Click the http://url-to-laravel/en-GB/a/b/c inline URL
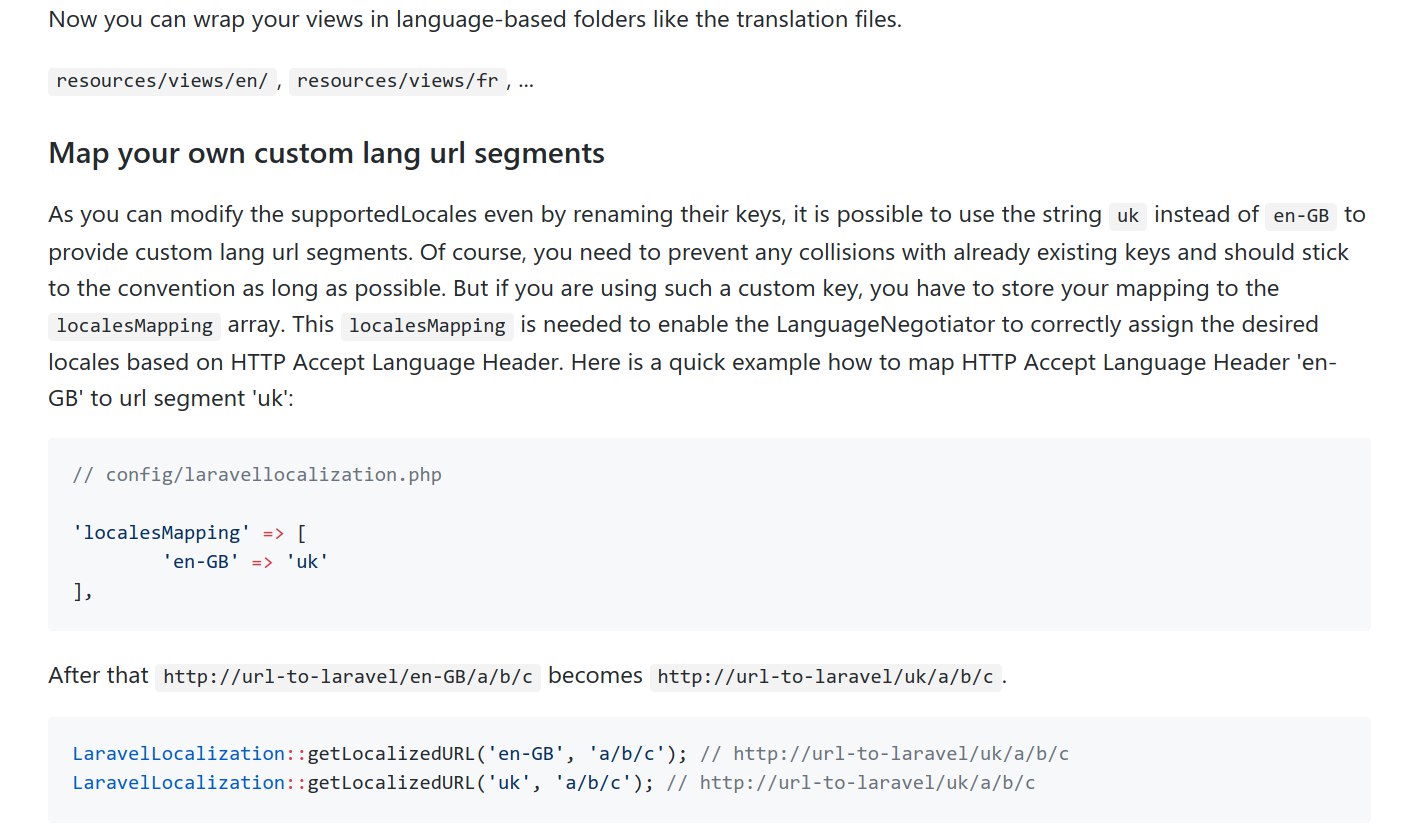 tap(348, 677)
